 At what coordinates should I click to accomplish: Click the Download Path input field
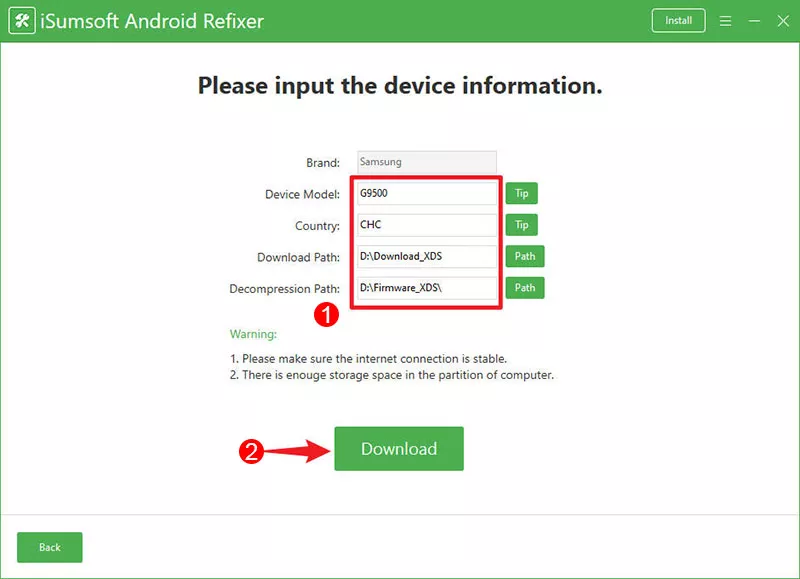click(x=427, y=257)
